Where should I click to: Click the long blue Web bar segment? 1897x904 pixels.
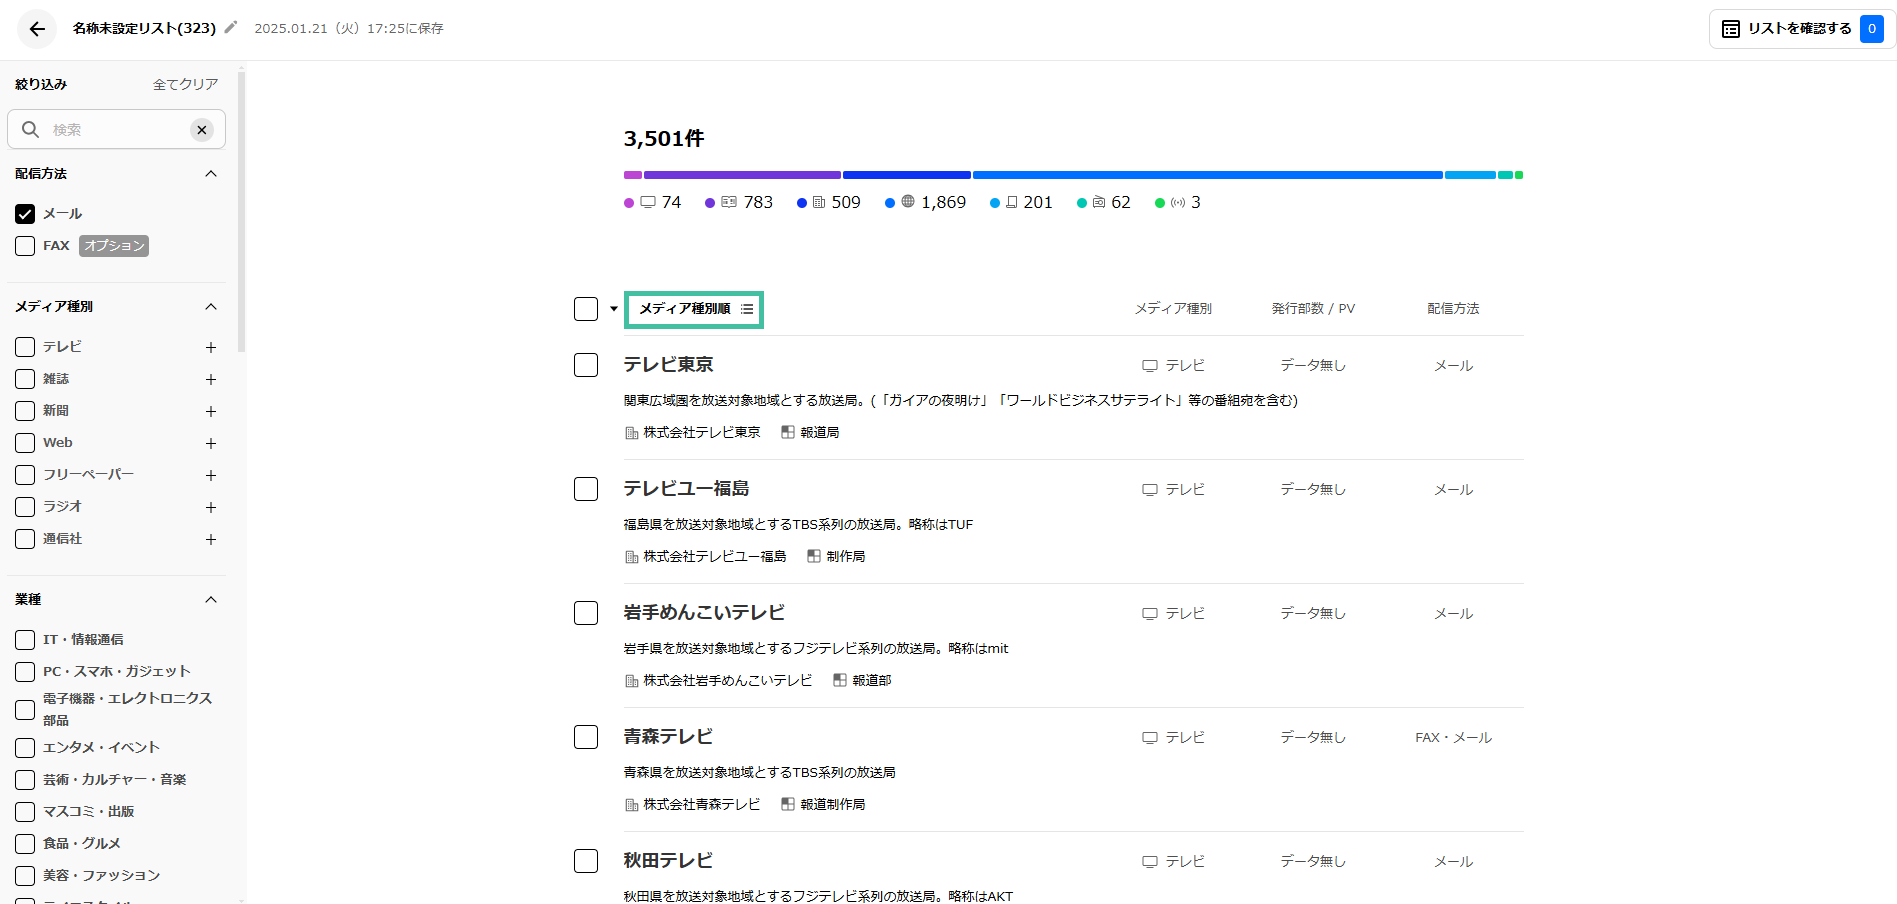click(x=1207, y=175)
